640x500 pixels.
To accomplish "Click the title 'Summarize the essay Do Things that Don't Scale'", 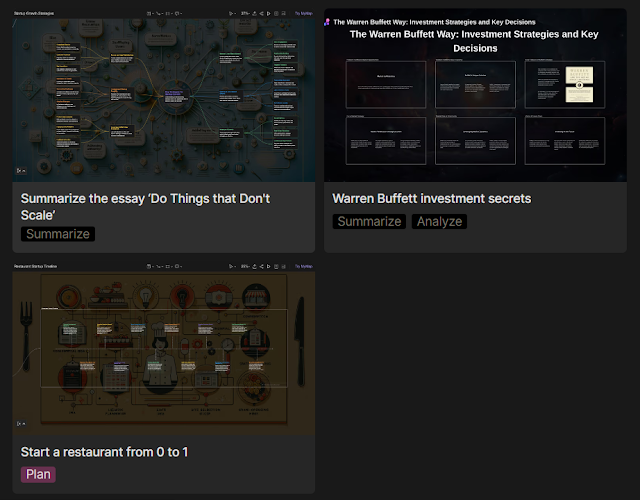I will pos(145,207).
